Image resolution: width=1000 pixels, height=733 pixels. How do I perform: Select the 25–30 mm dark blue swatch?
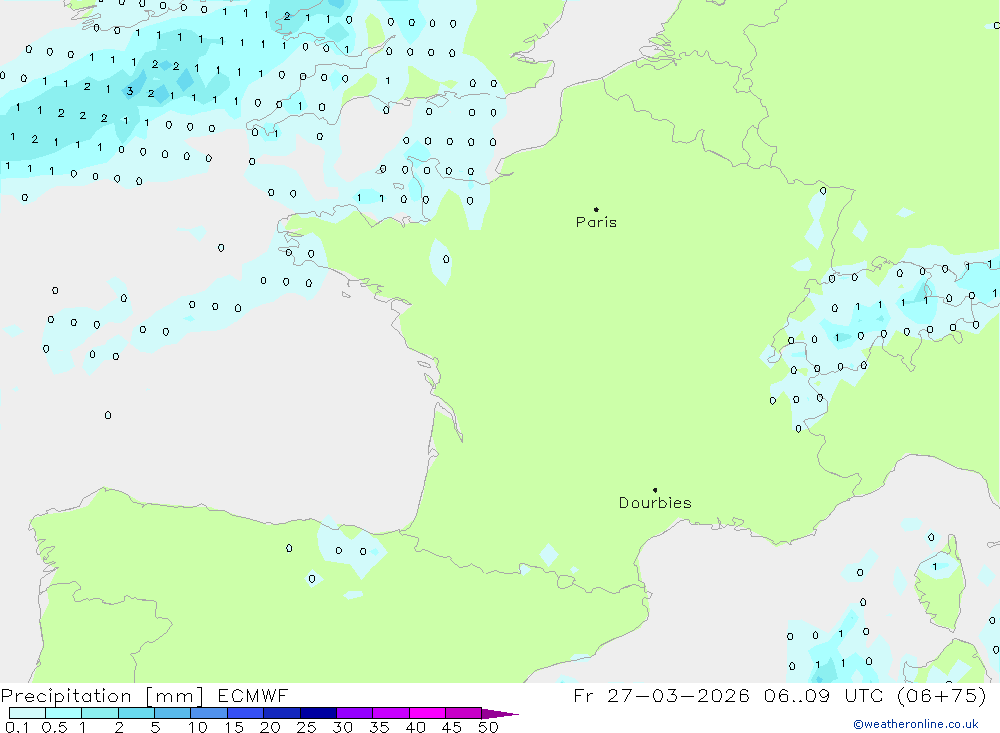tap(318, 713)
